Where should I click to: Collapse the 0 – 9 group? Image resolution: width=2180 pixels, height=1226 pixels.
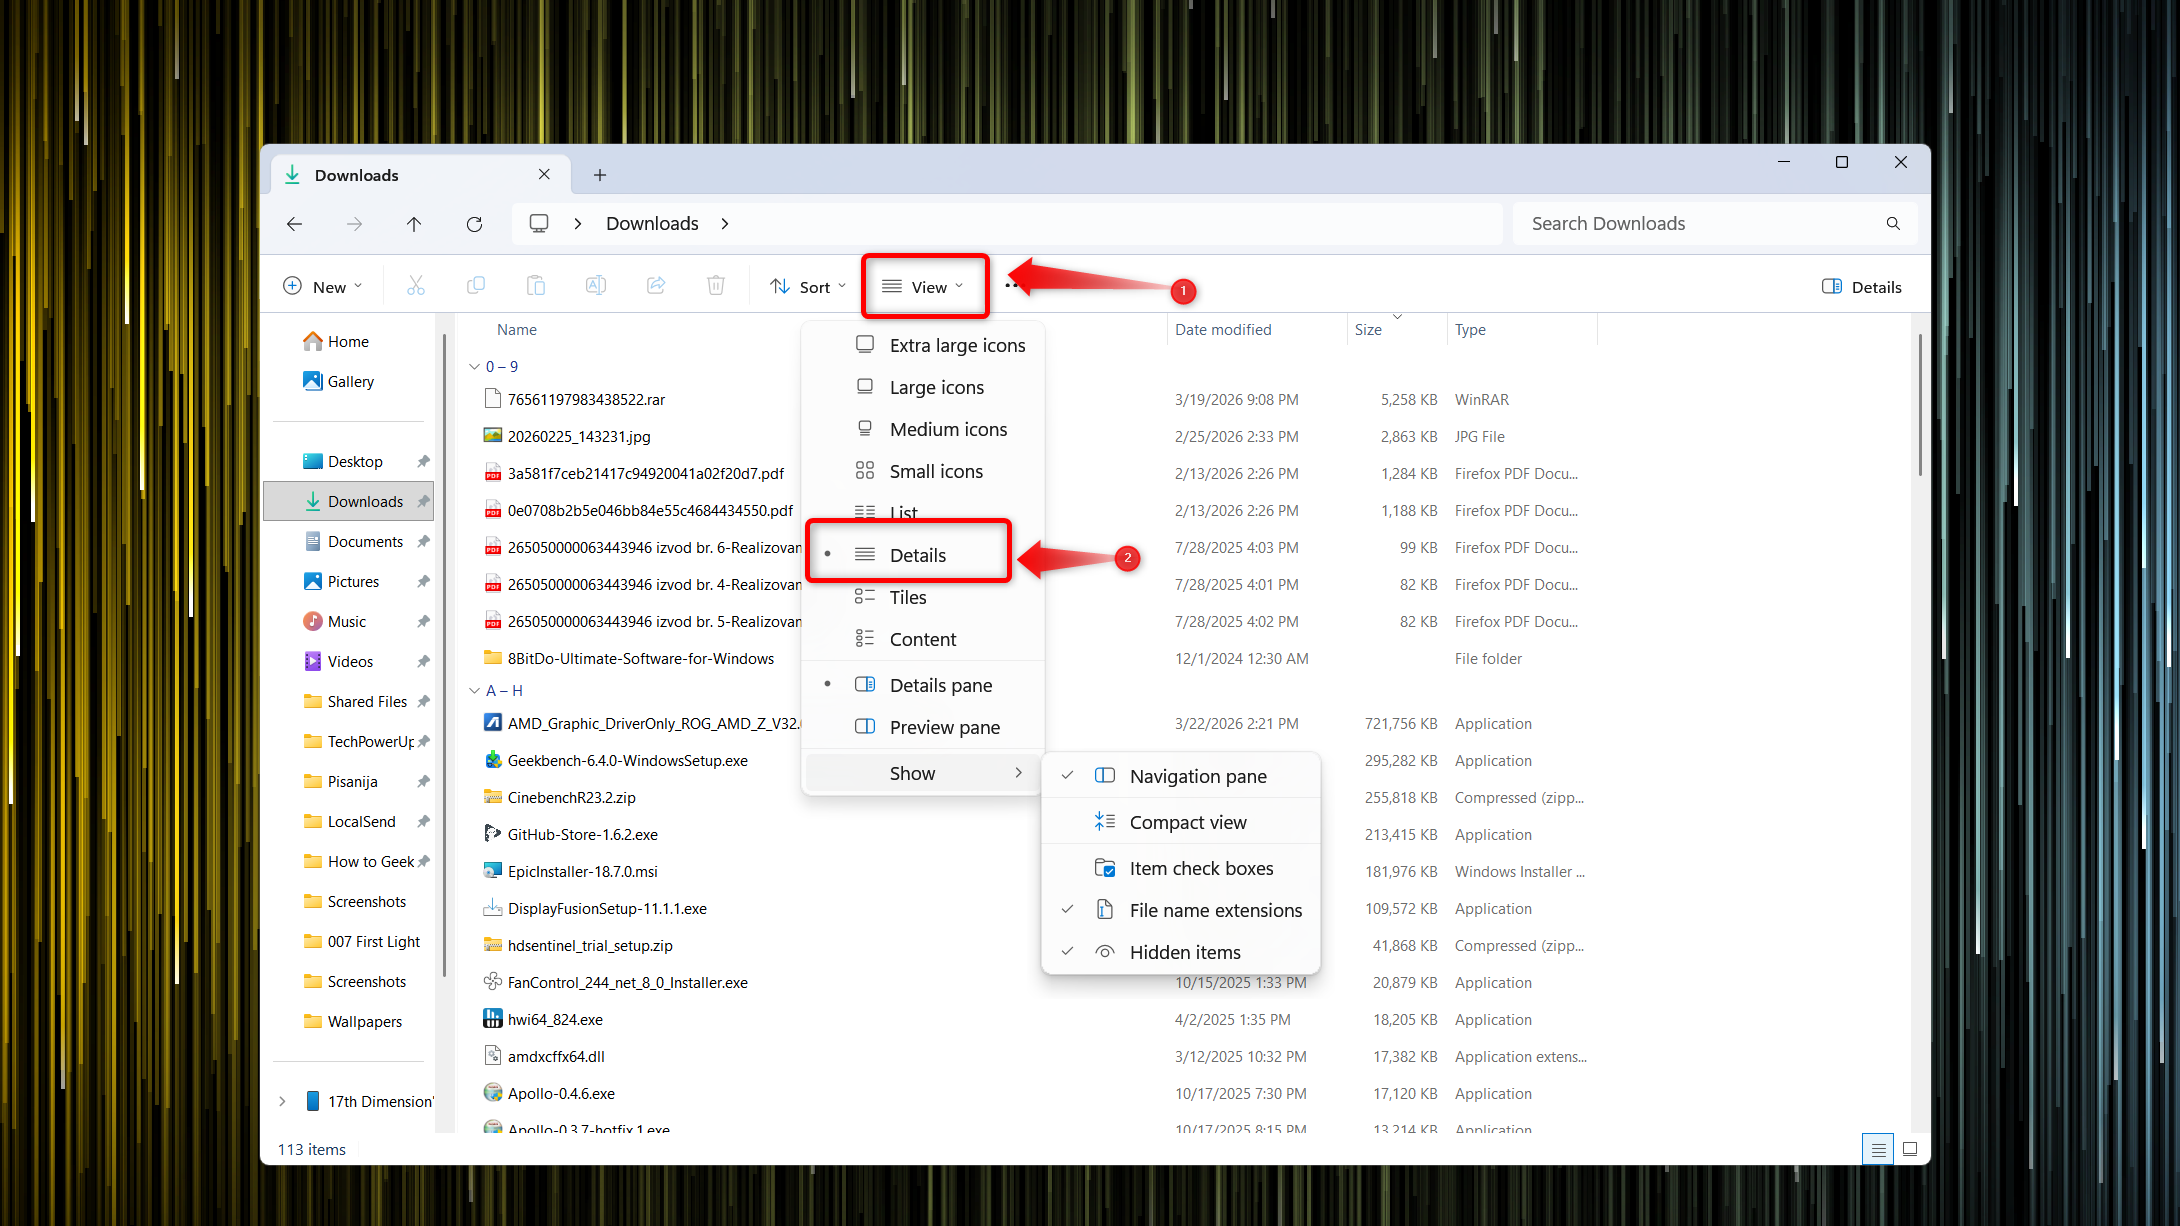(x=474, y=367)
